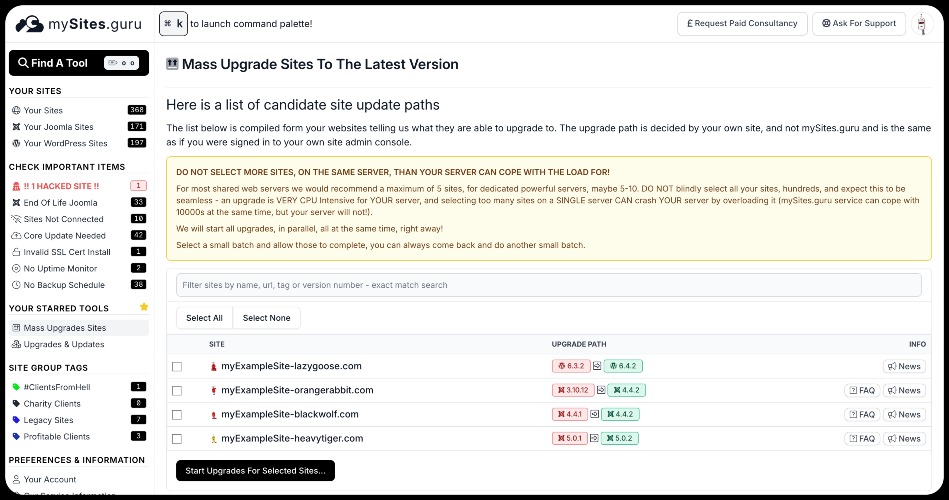Click the site icon for myExampleSite-lazygoose.com

coord(213,366)
